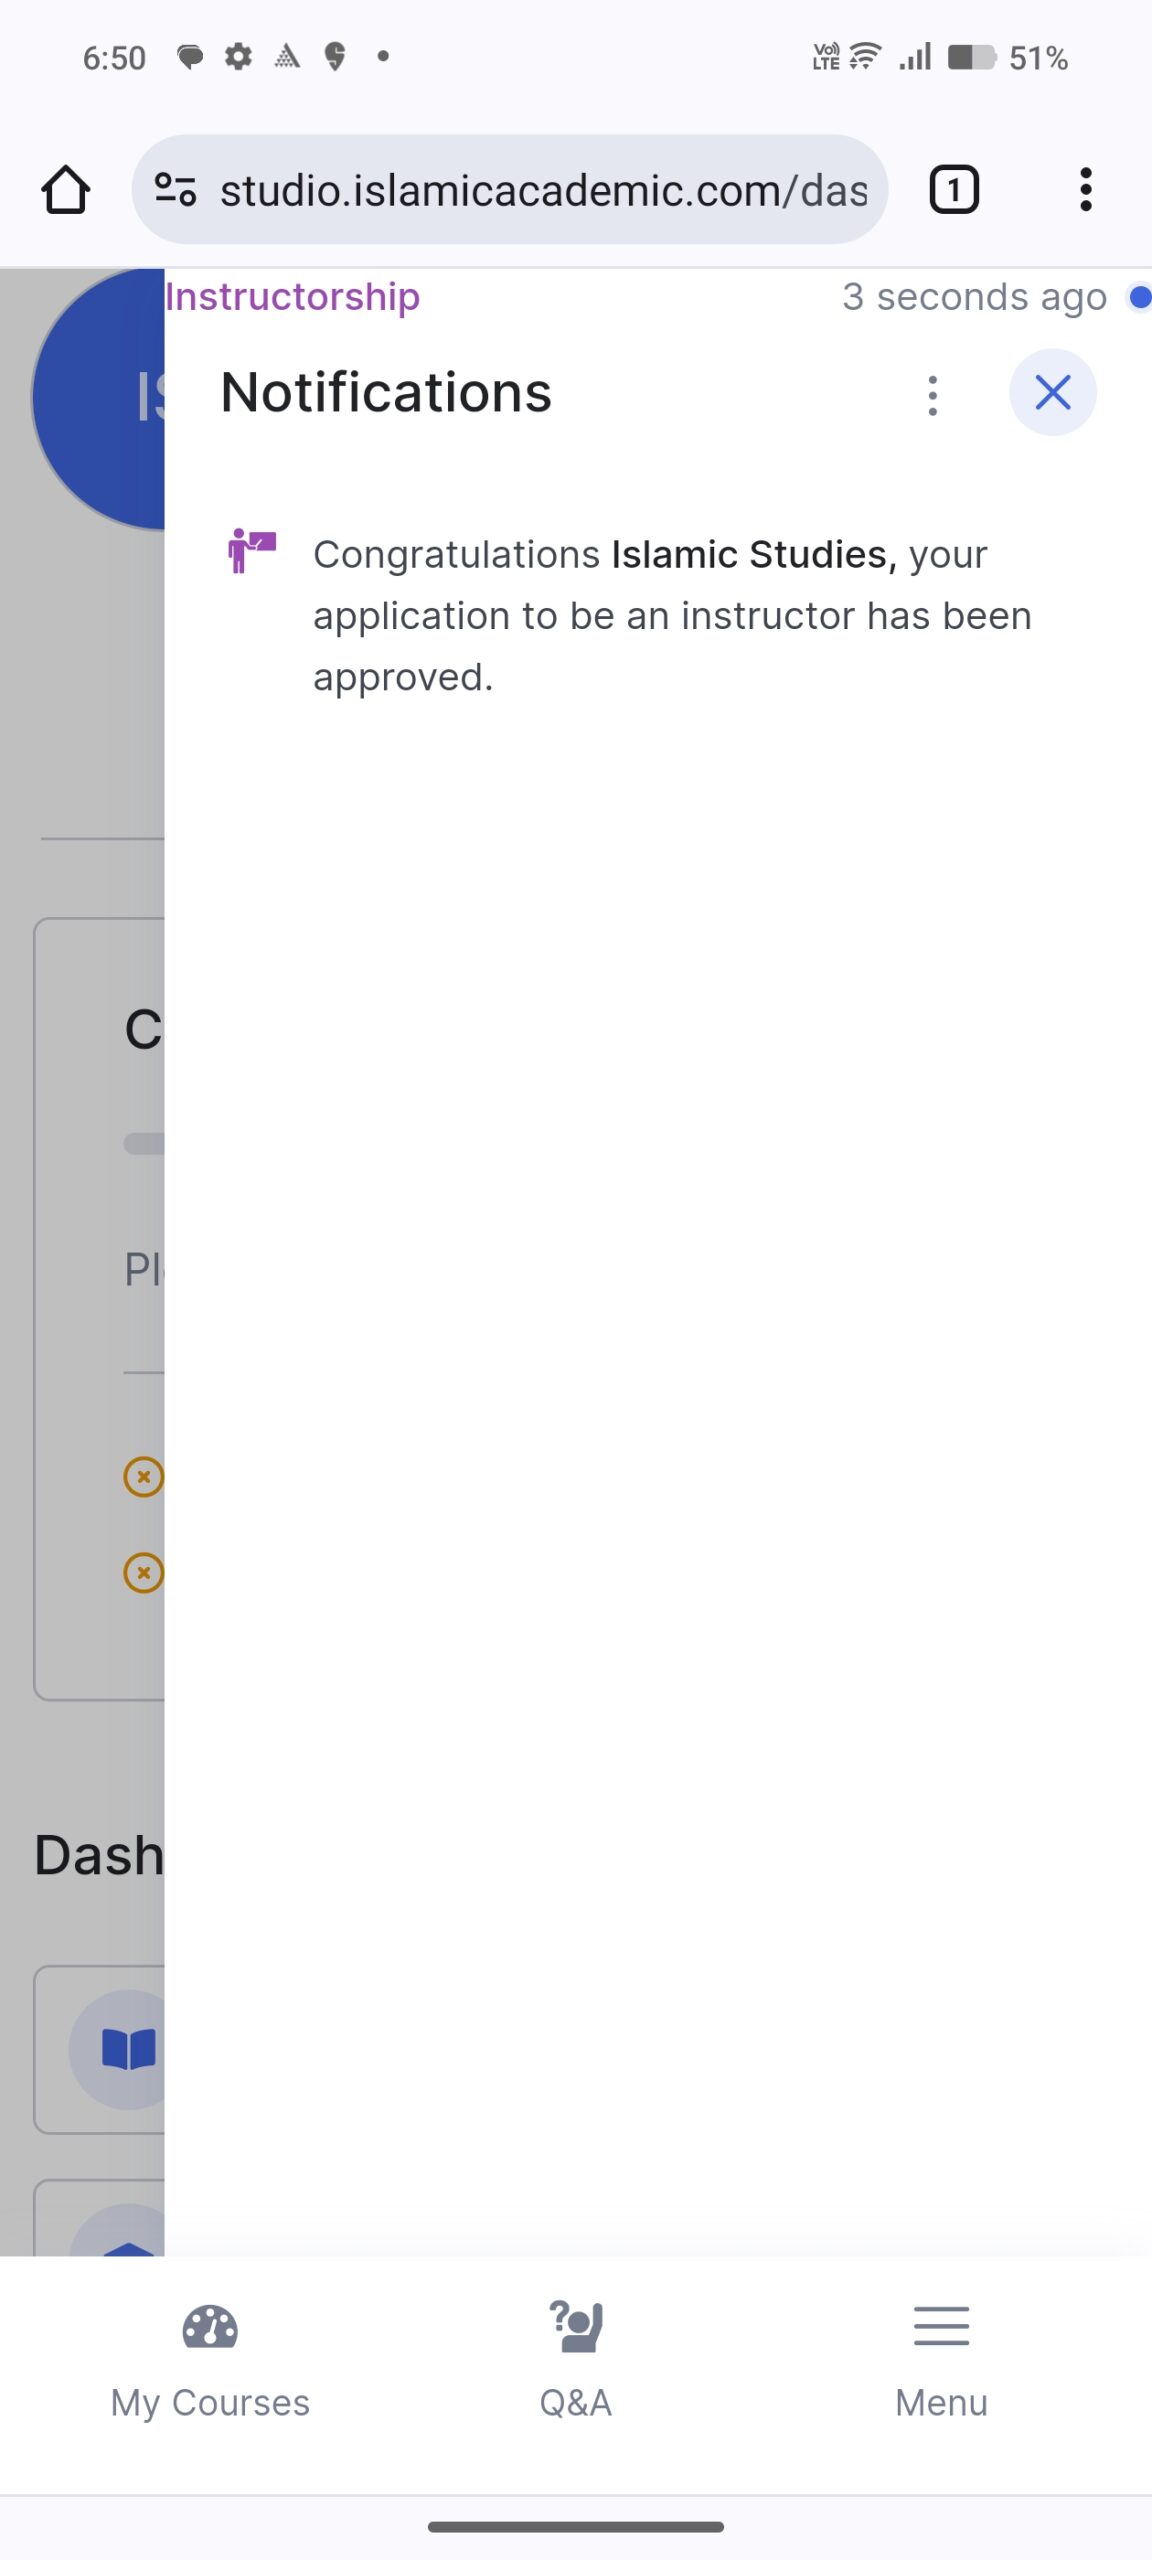This screenshot has height=2560, width=1152.
Task: Tap the My Courses gauge icon
Action: pyautogui.click(x=210, y=2327)
